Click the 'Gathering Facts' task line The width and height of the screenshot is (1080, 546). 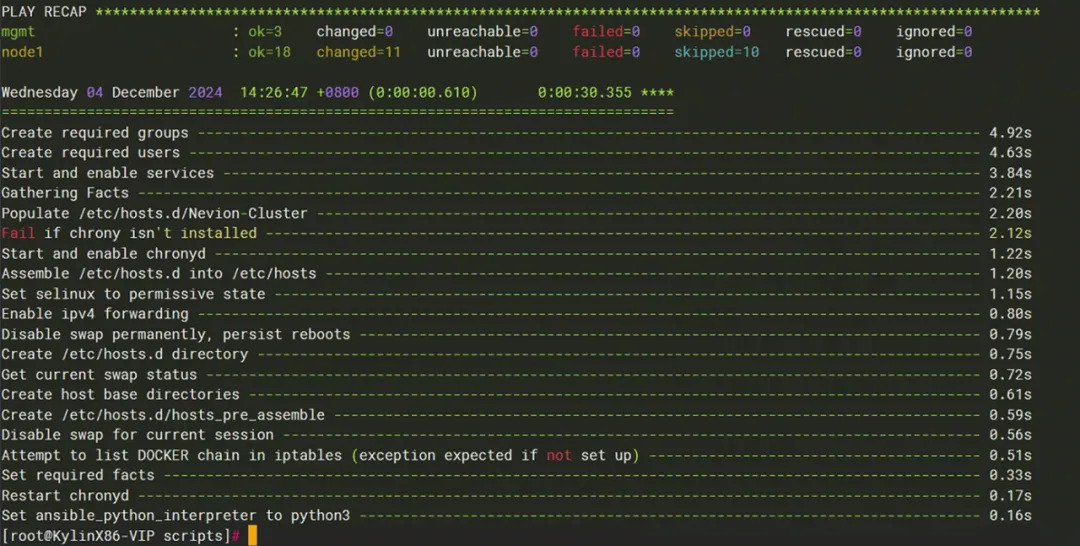coord(516,193)
